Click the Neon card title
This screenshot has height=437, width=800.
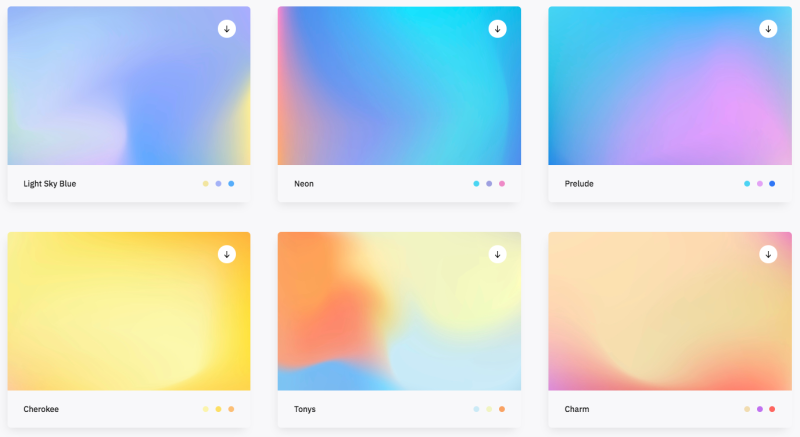304,184
